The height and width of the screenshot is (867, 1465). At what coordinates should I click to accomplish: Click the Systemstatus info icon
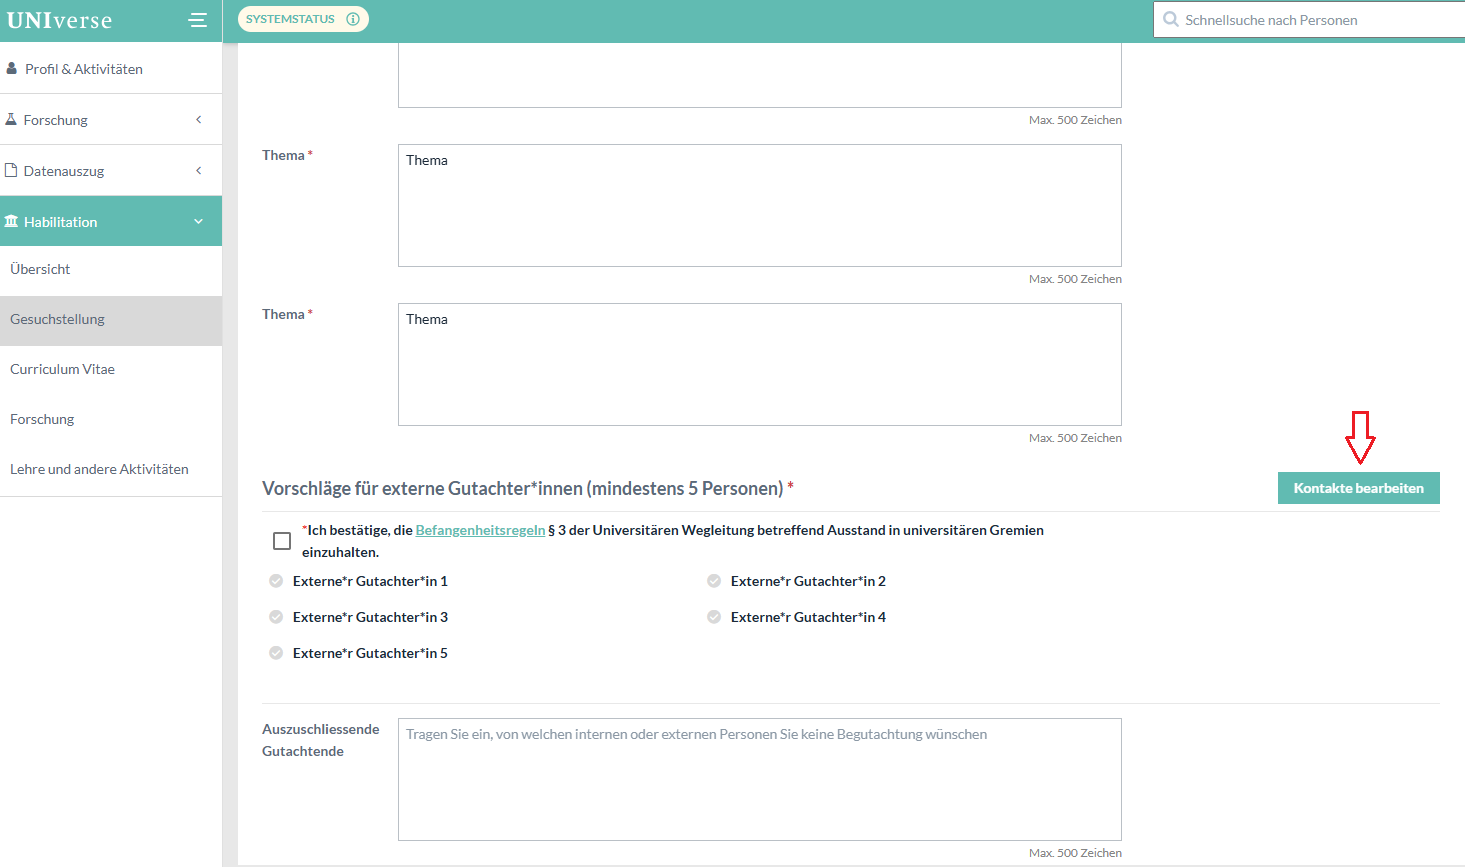click(x=353, y=19)
